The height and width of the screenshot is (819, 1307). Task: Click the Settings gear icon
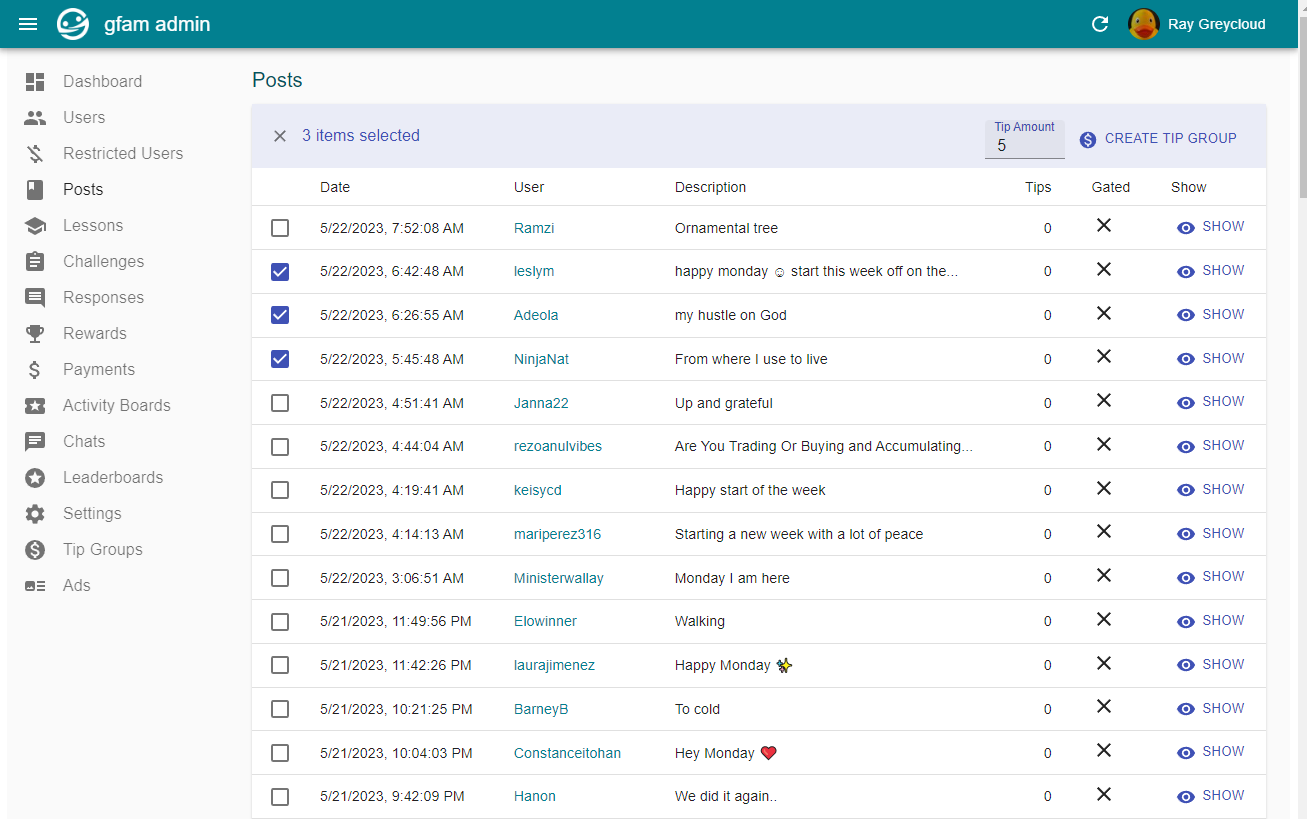35,514
